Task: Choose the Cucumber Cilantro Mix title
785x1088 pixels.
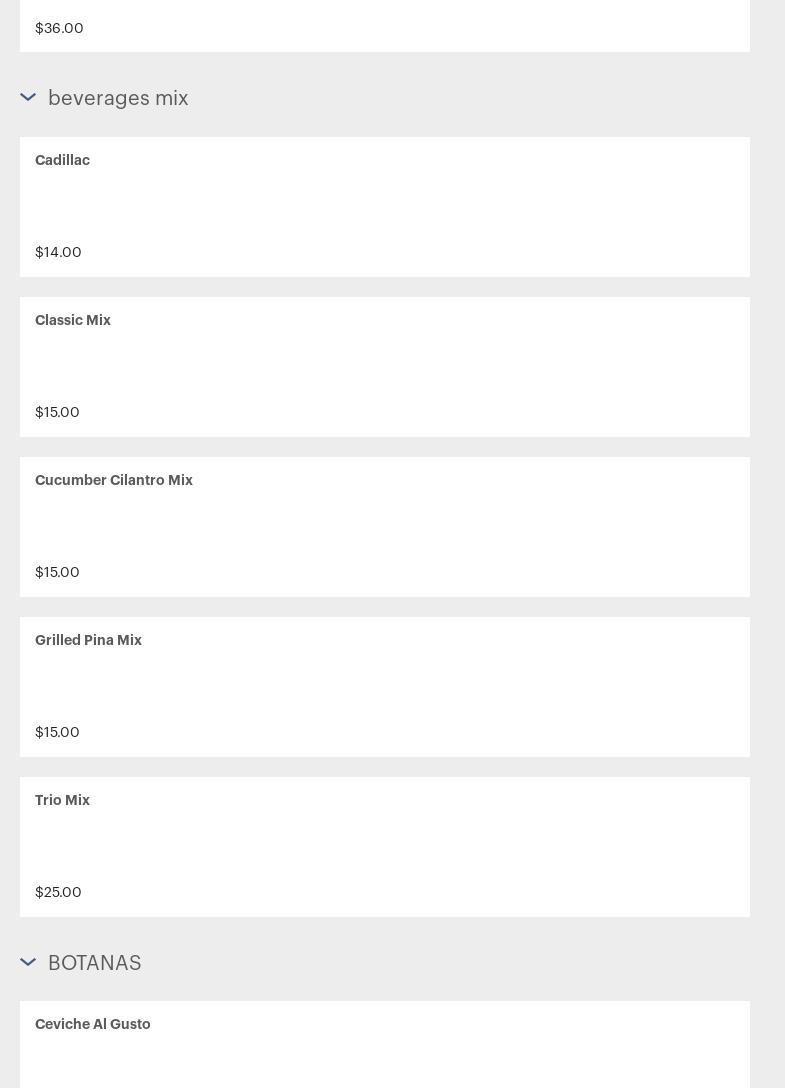Action: (x=114, y=480)
